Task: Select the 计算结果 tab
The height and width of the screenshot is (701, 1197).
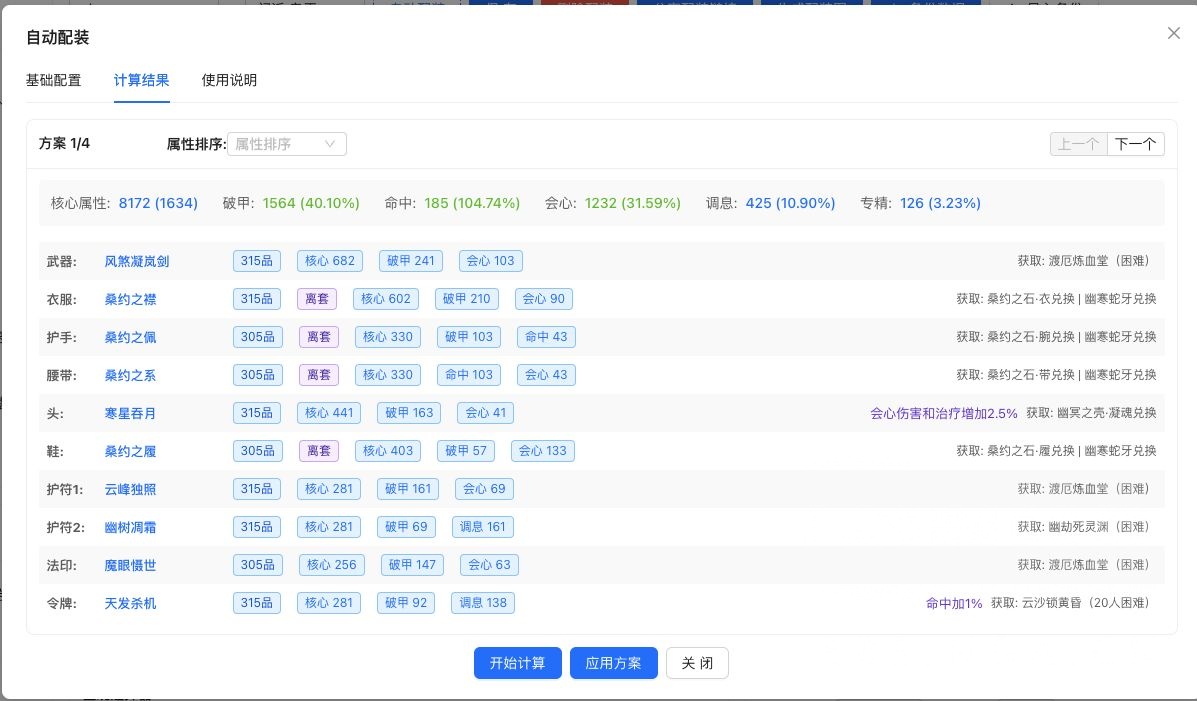Action: pos(141,81)
